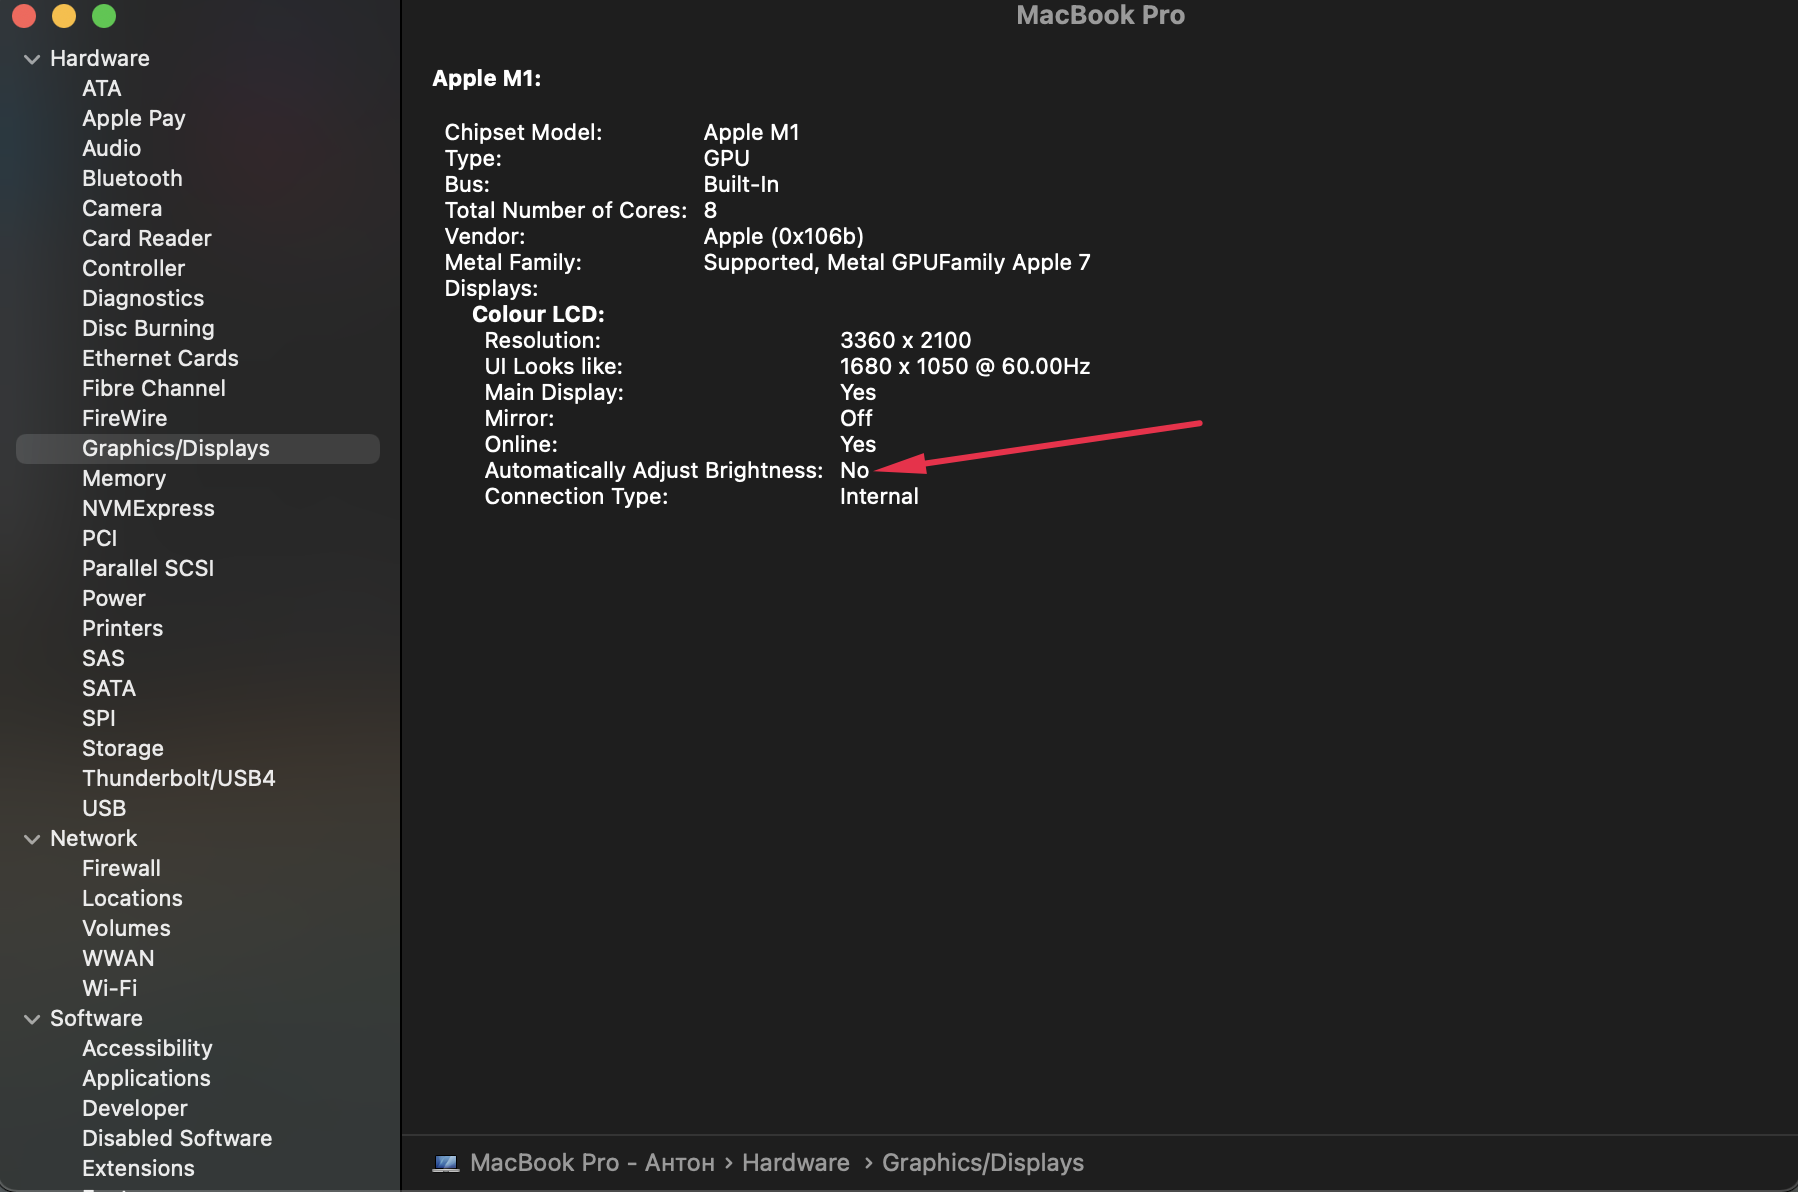Select Graphics/Displays sidebar row

[198, 448]
